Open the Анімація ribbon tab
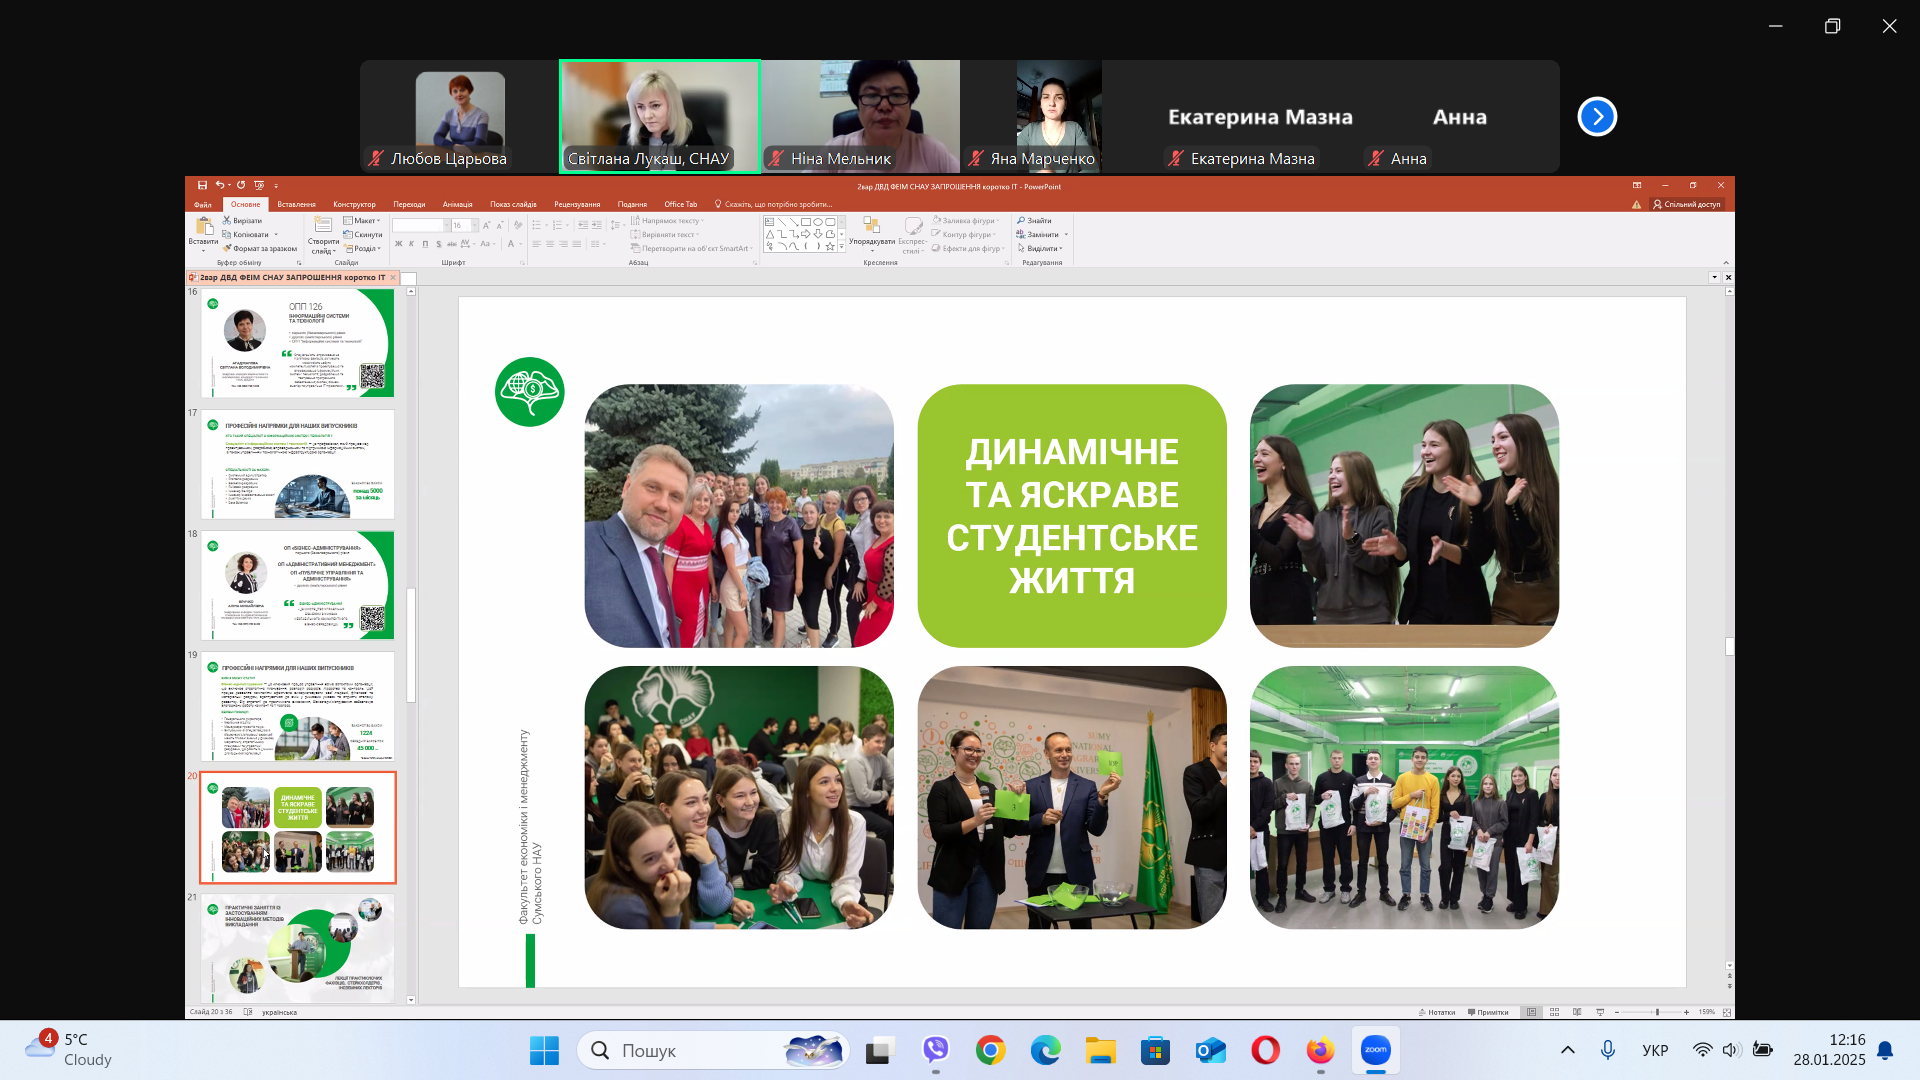Image resolution: width=1920 pixels, height=1080 pixels. pyautogui.click(x=457, y=204)
